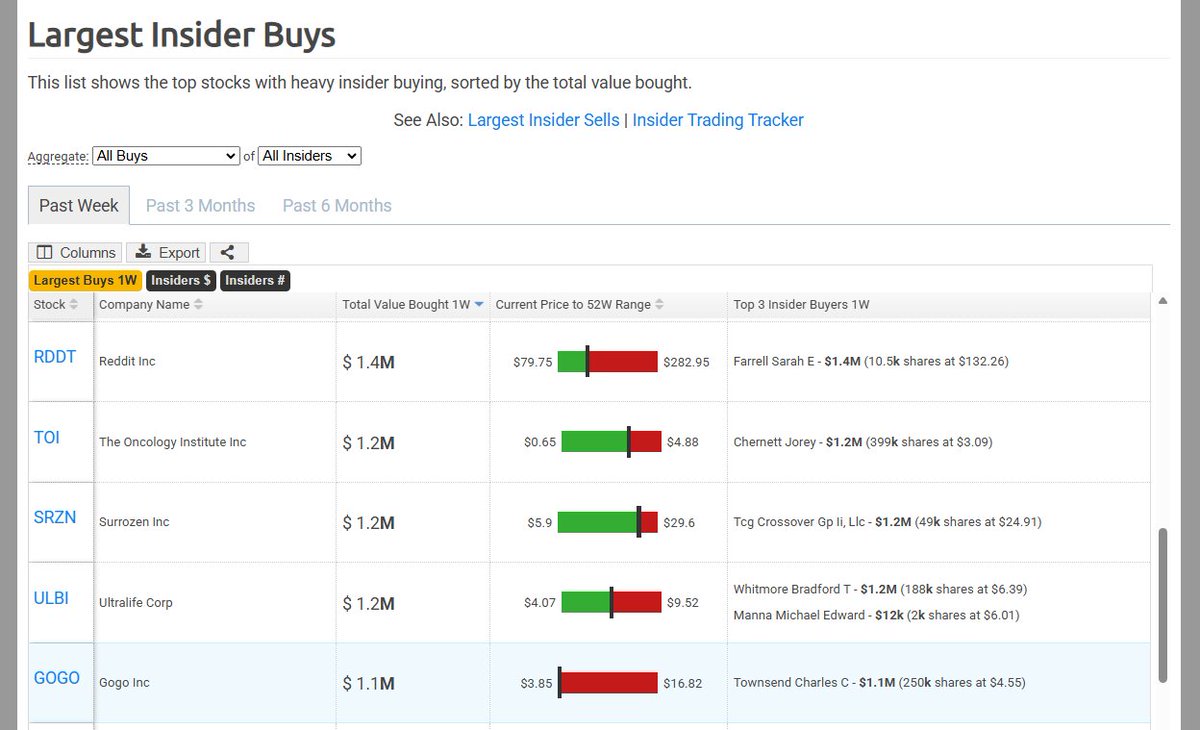Click Townsend Charles C buyer entry

(879, 683)
